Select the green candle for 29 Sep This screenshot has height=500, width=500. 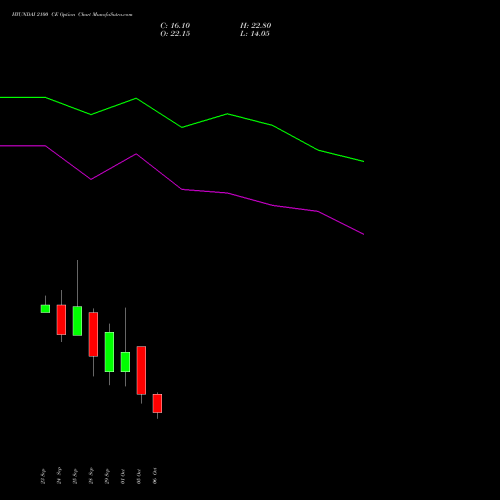[109, 352]
